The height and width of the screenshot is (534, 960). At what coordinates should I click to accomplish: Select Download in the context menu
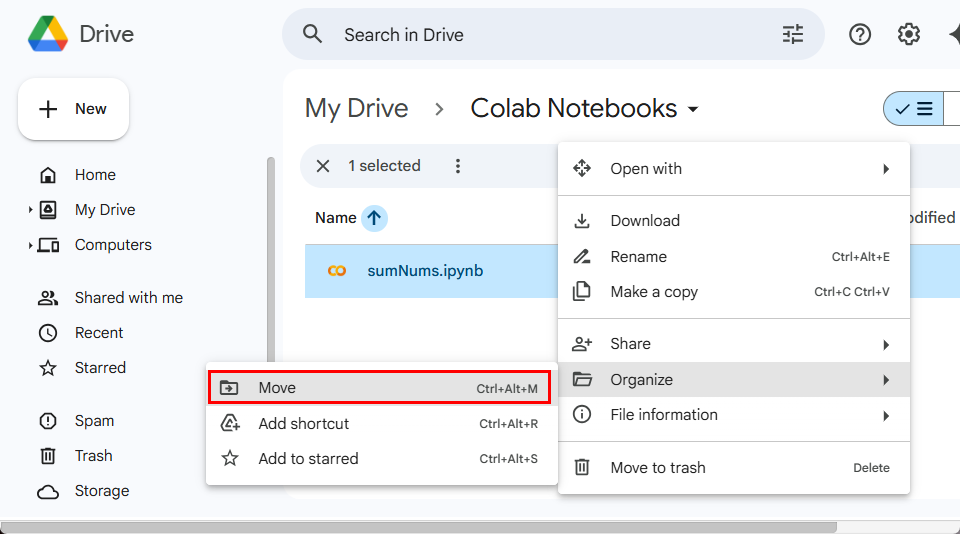coord(734,221)
